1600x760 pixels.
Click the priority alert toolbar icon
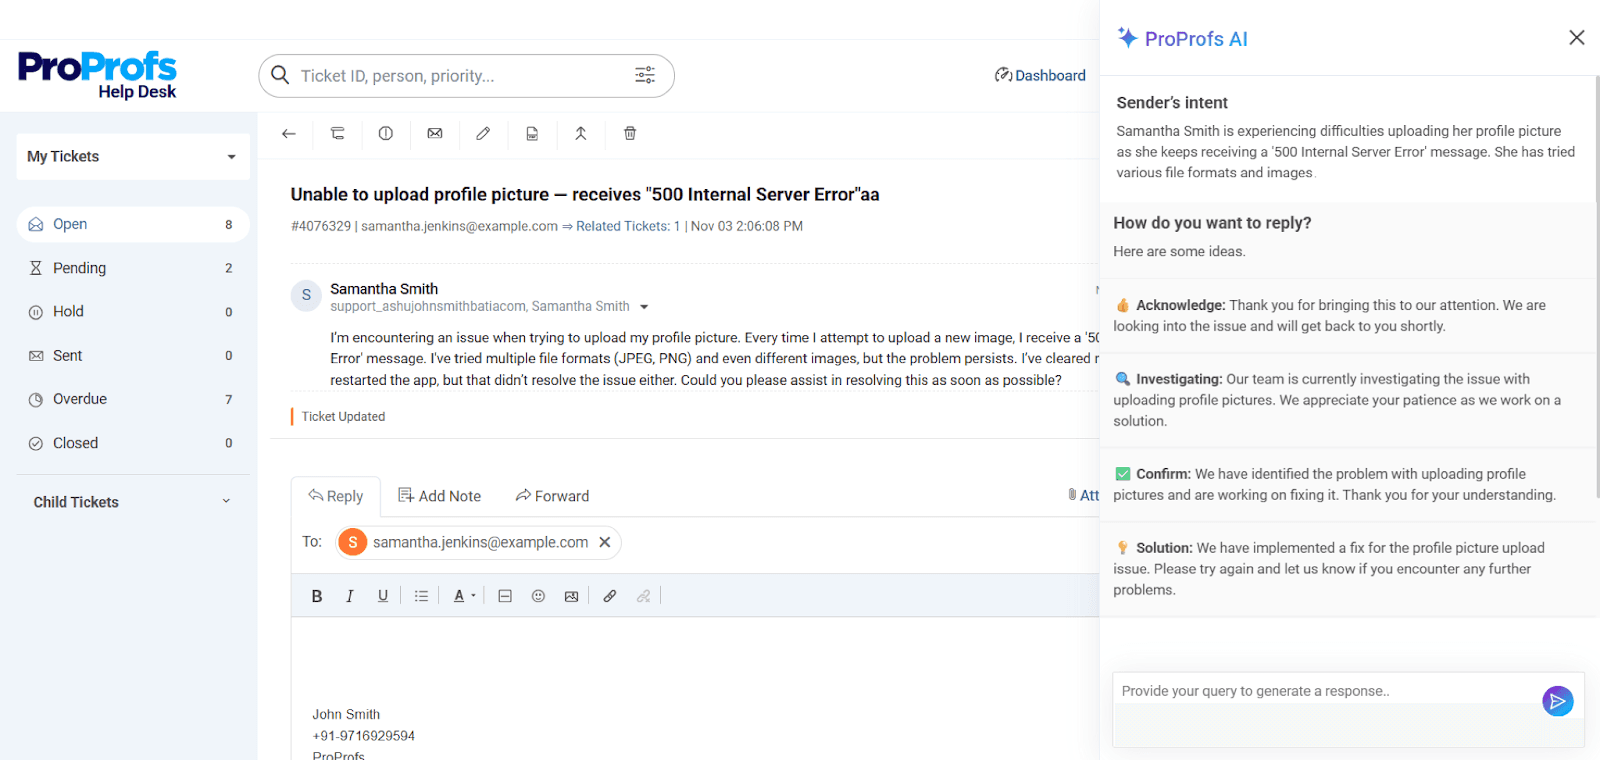386,134
